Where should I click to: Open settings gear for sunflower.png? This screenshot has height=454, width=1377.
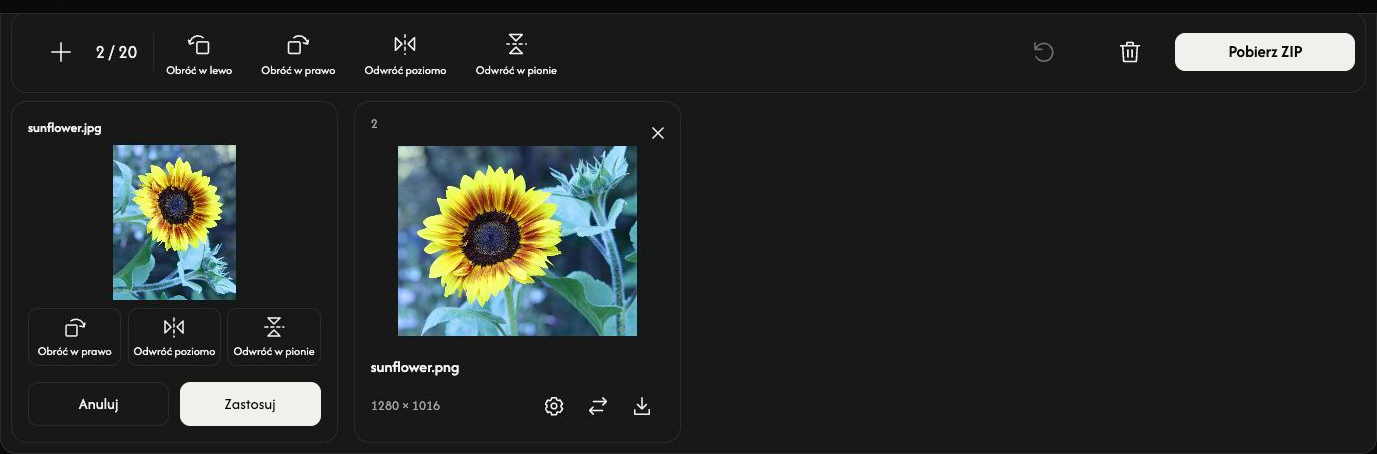554,406
